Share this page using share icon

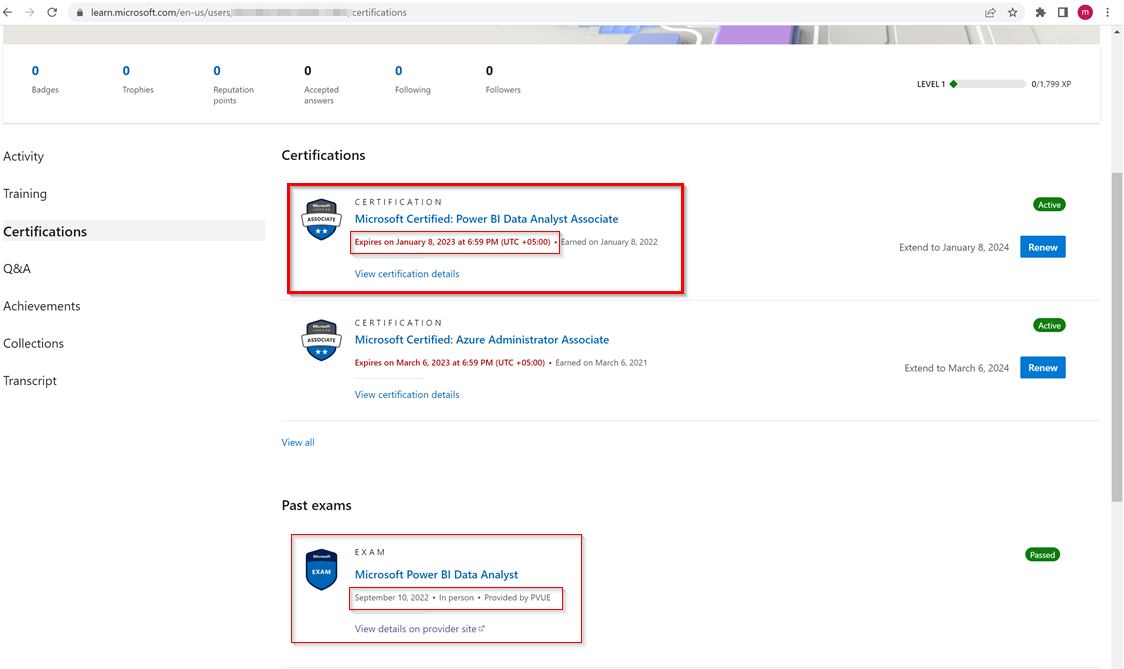tap(990, 12)
